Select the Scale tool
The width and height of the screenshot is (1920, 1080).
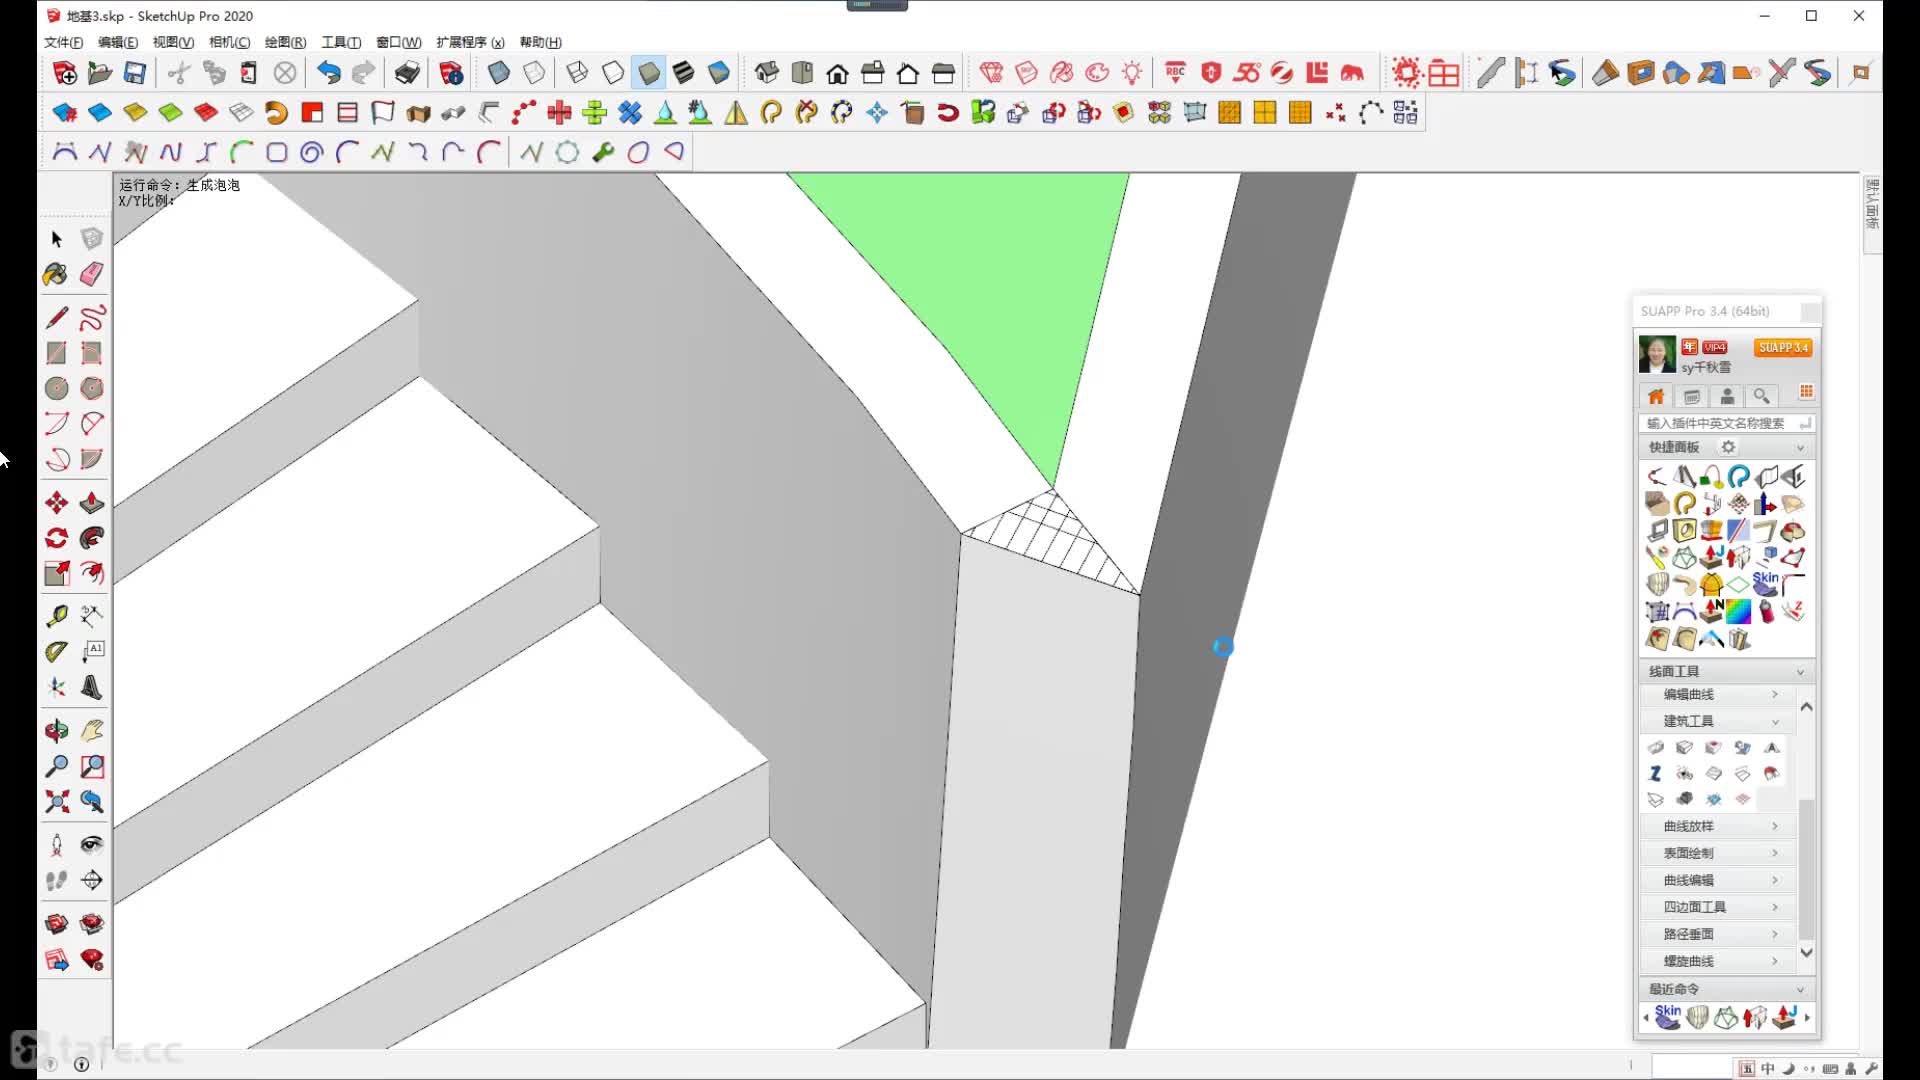point(56,573)
